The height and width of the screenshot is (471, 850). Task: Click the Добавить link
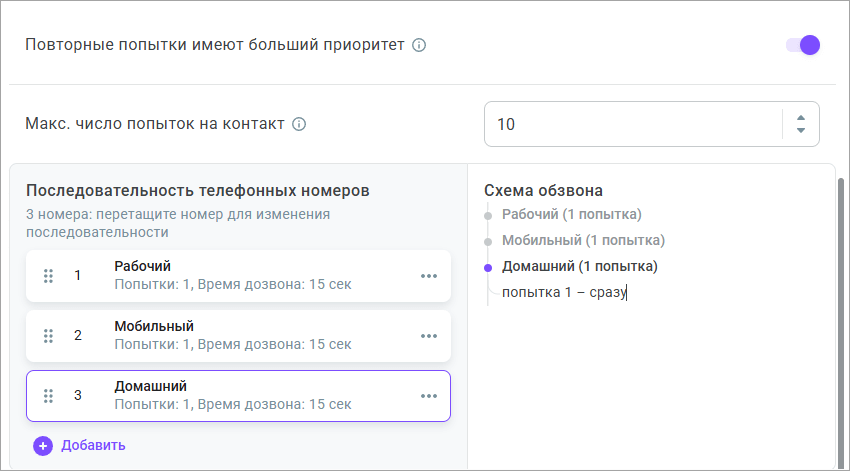tap(93, 446)
